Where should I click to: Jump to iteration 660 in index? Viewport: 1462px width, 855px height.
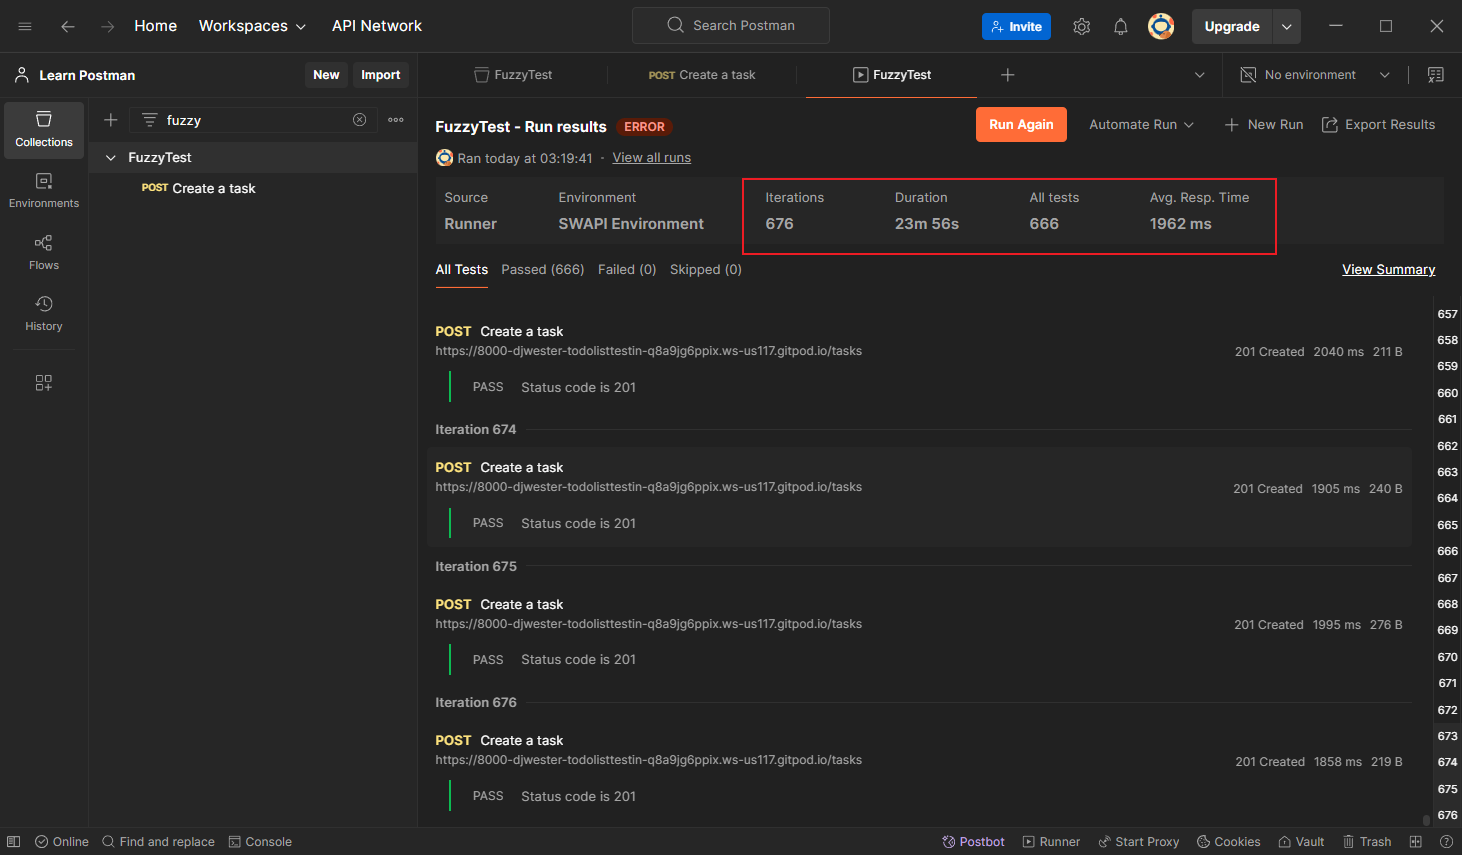[x=1447, y=393]
